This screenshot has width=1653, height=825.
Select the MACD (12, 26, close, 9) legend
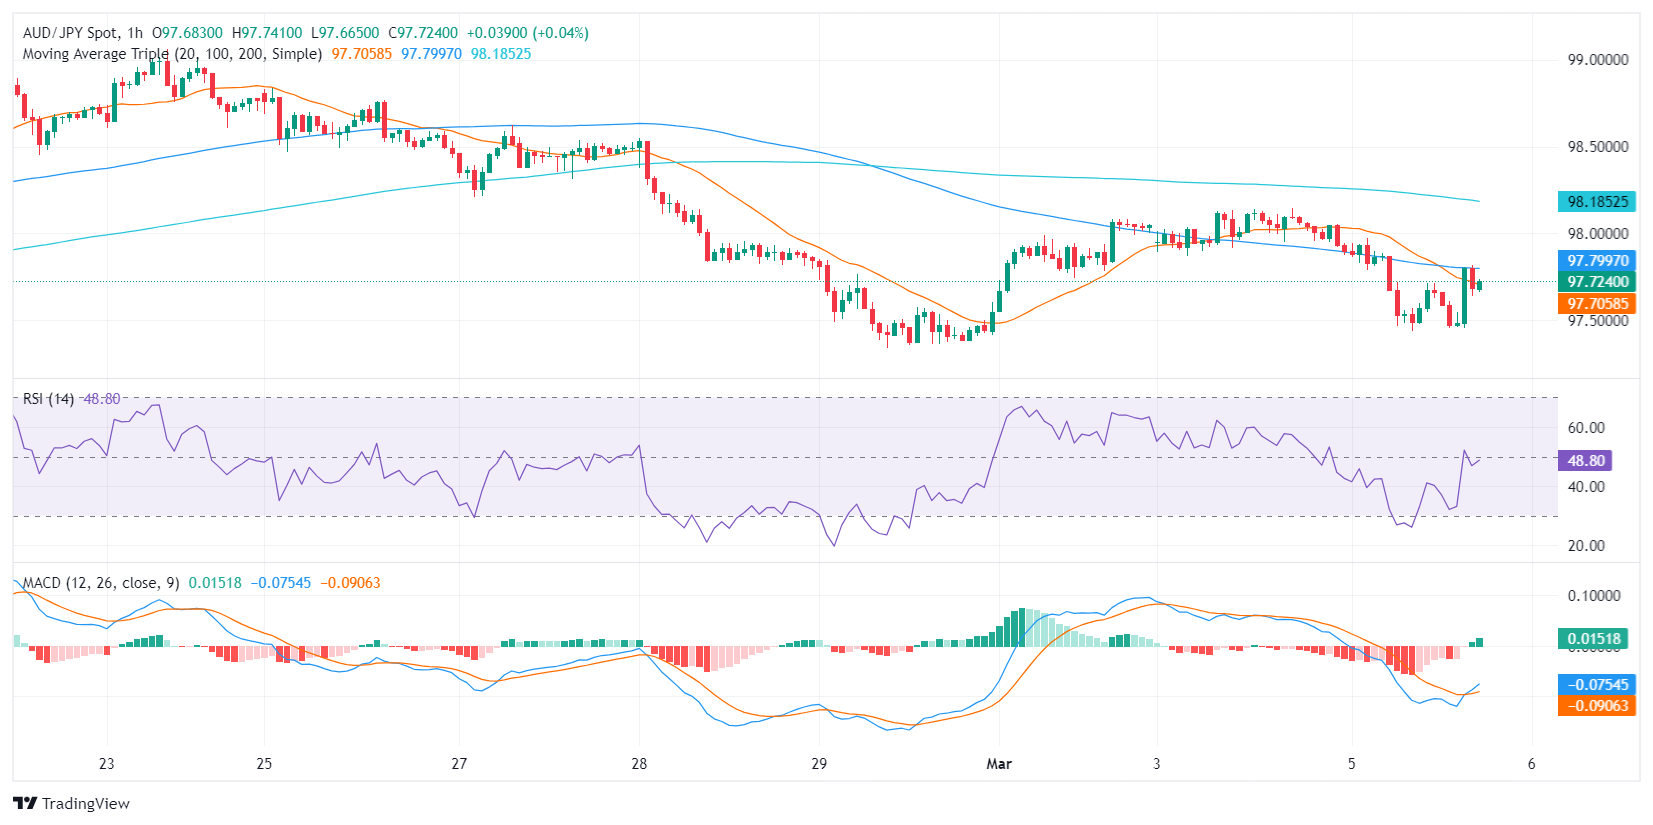click(101, 583)
